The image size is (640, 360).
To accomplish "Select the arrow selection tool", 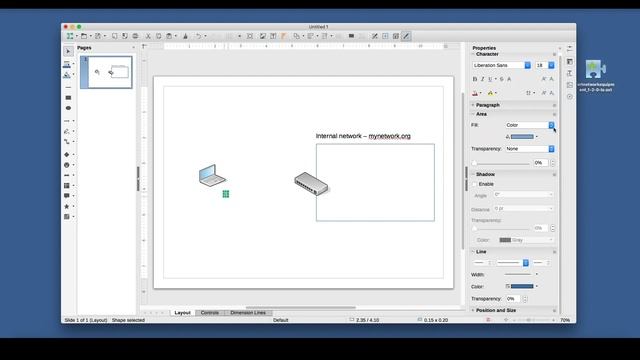I will pos(68,51).
